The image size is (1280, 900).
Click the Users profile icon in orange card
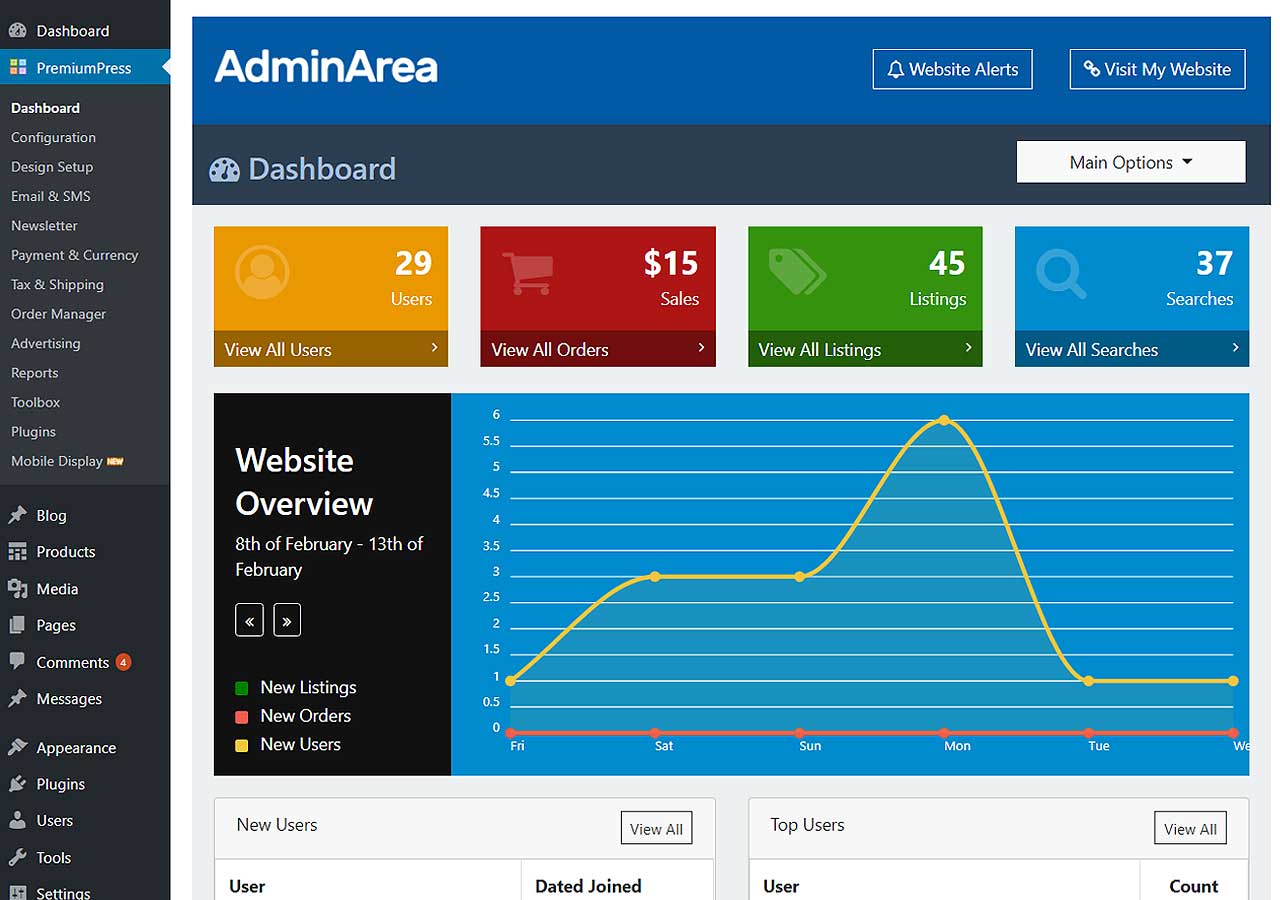pyautogui.click(x=262, y=270)
